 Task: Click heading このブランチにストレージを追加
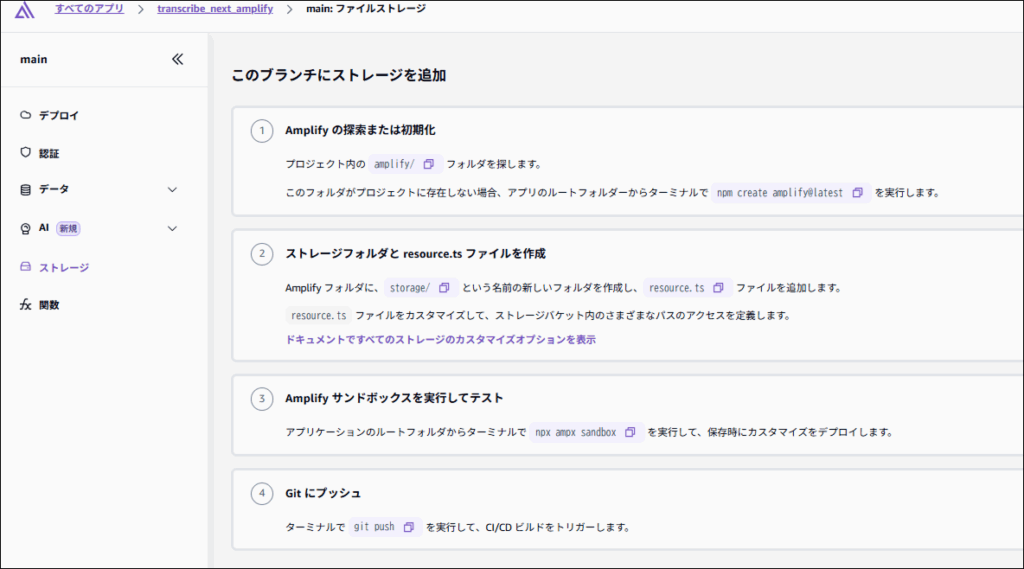click(x=339, y=75)
